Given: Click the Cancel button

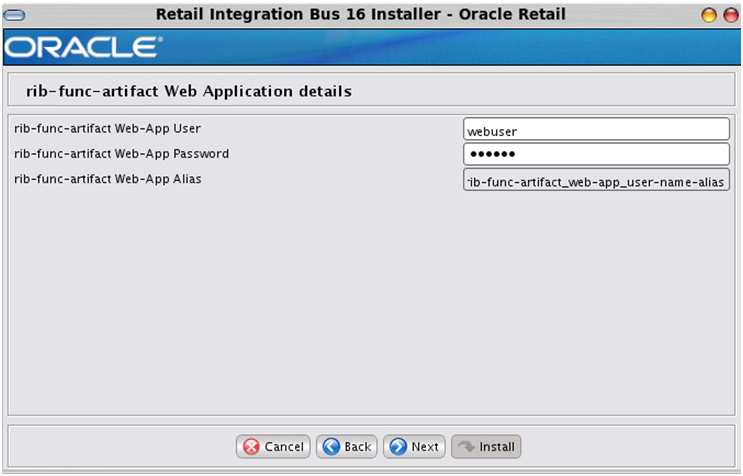Looking at the screenshot, I should 273,446.
